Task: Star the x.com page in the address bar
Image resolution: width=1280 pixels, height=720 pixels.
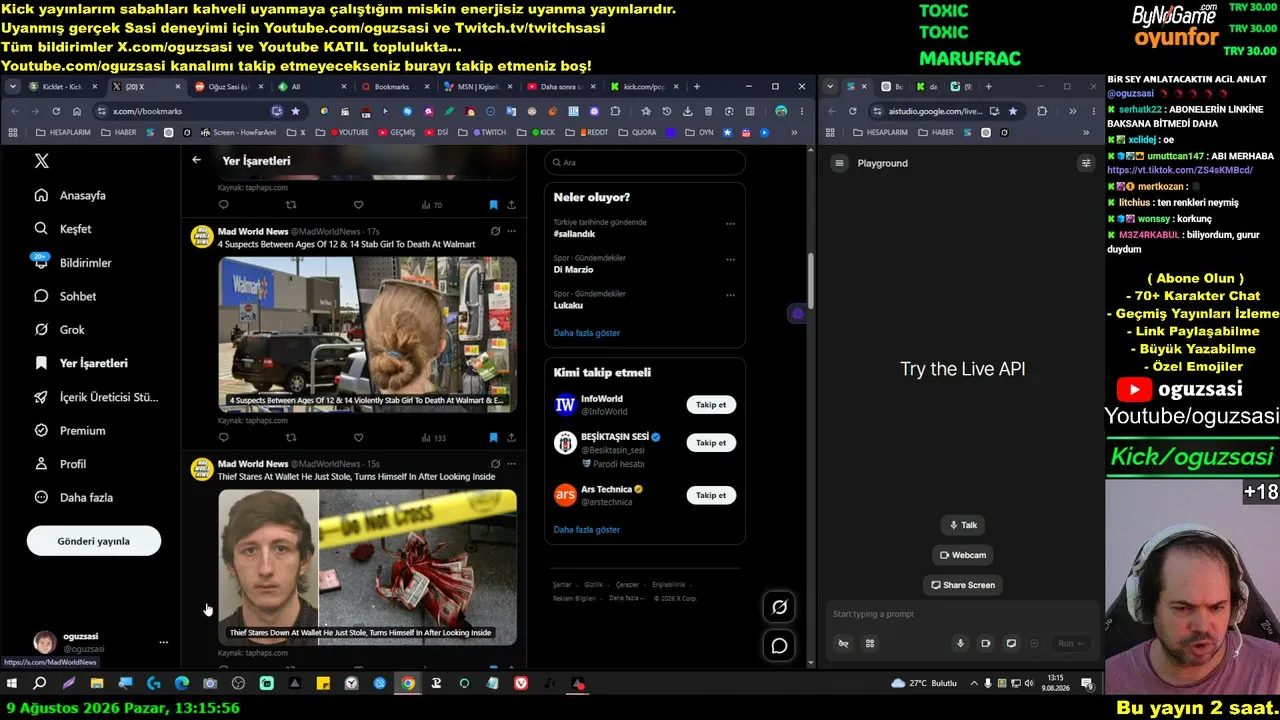Action: coord(295,111)
